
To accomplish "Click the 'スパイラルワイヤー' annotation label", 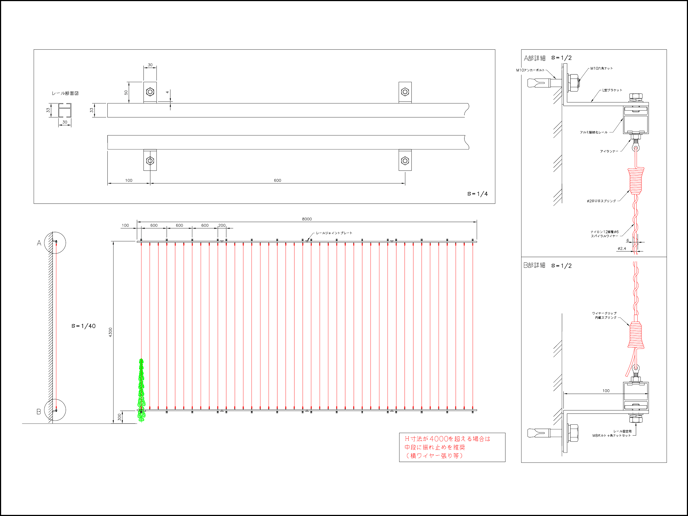I will tap(604, 236).
